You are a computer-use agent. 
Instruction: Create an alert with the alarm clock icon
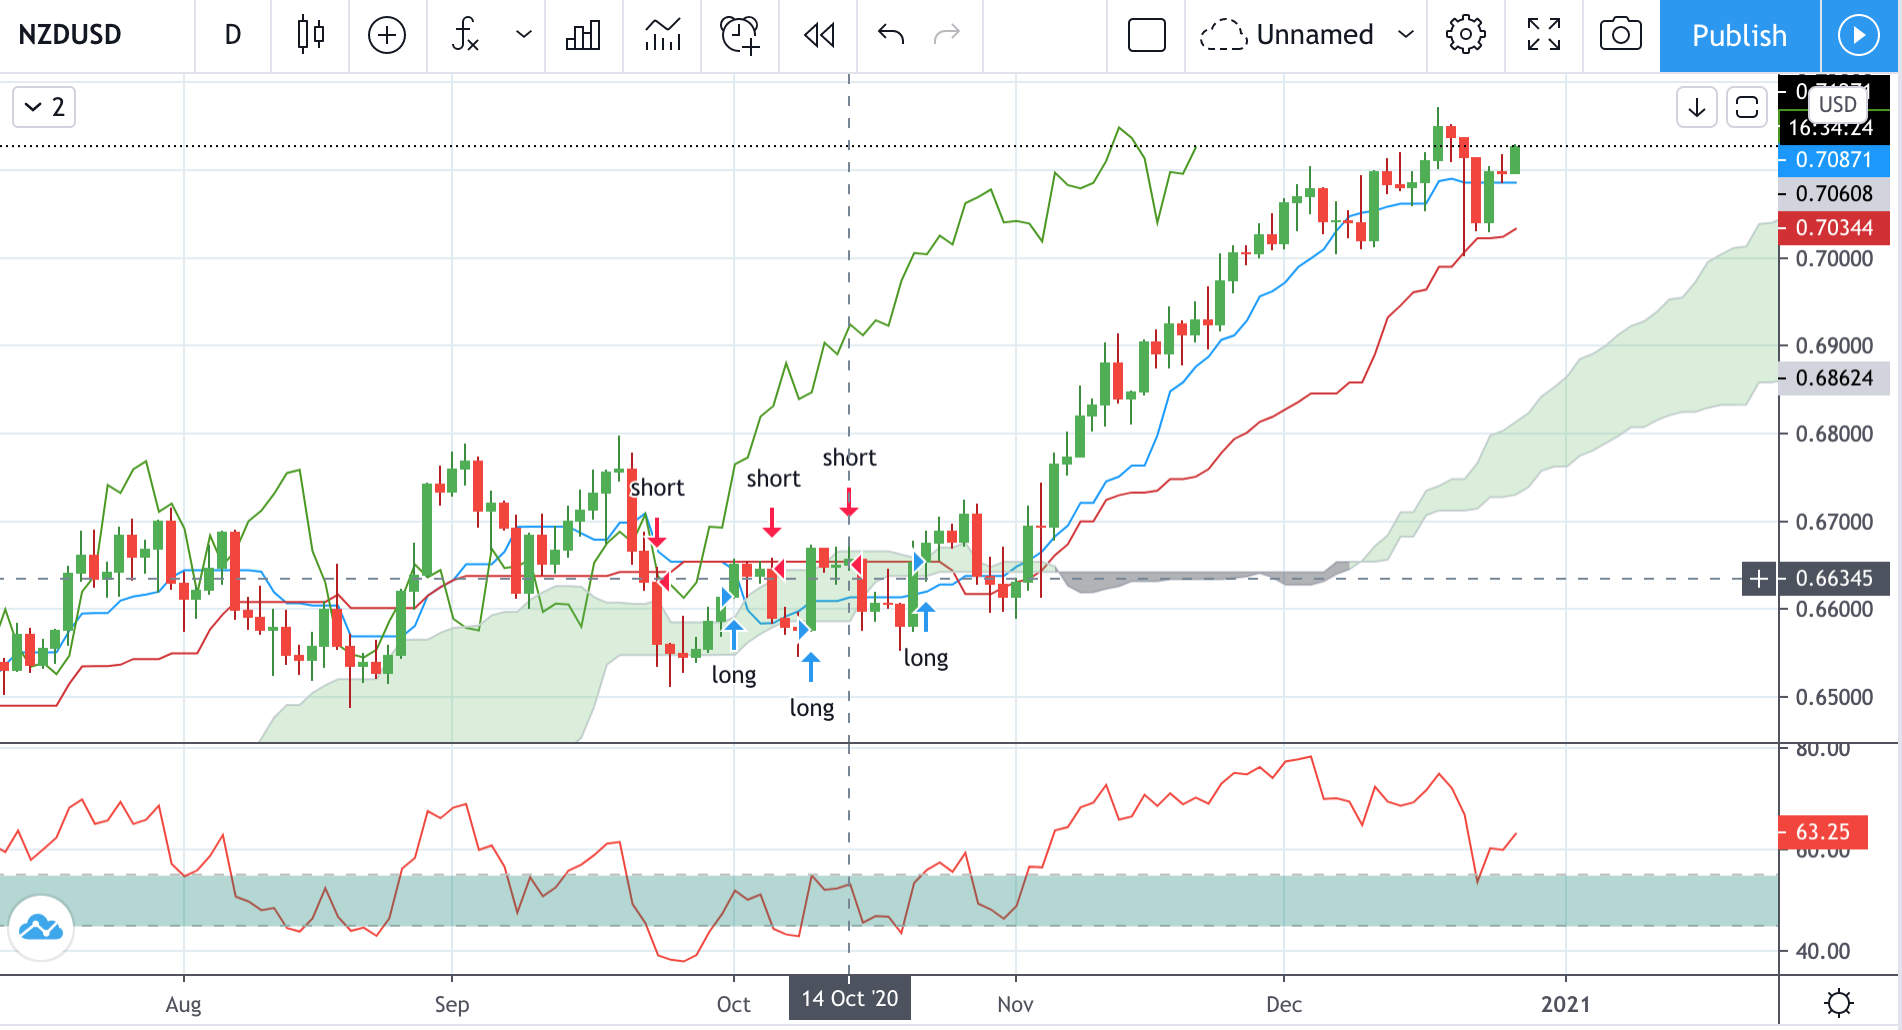[740, 35]
